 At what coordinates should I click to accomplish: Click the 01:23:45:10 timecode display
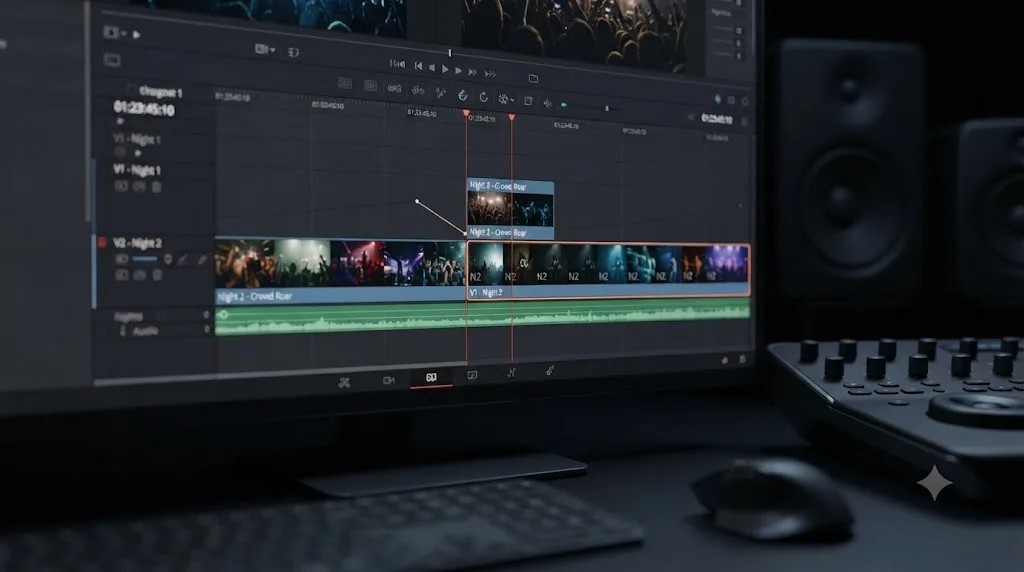pyautogui.click(x=144, y=108)
